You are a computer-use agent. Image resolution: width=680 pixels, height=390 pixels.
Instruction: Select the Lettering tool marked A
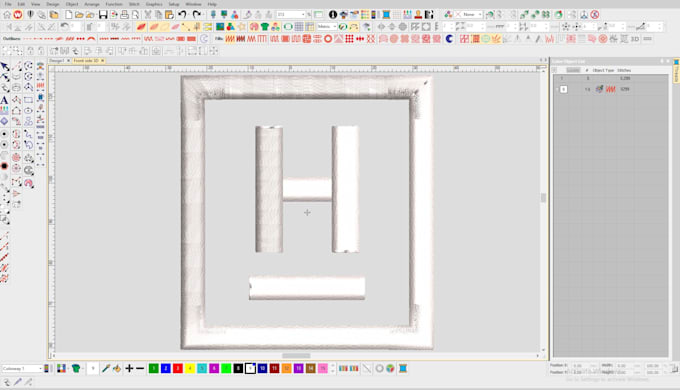(4, 100)
